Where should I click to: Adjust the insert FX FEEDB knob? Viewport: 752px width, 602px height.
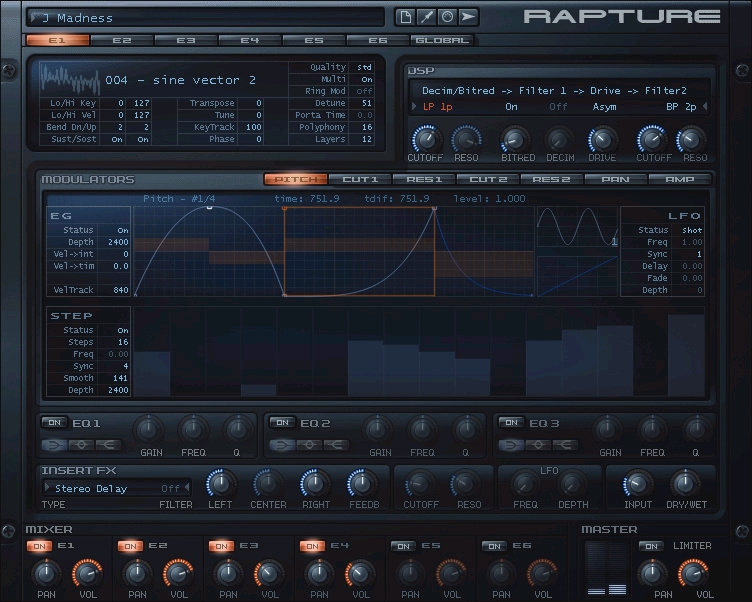(363, 484)
